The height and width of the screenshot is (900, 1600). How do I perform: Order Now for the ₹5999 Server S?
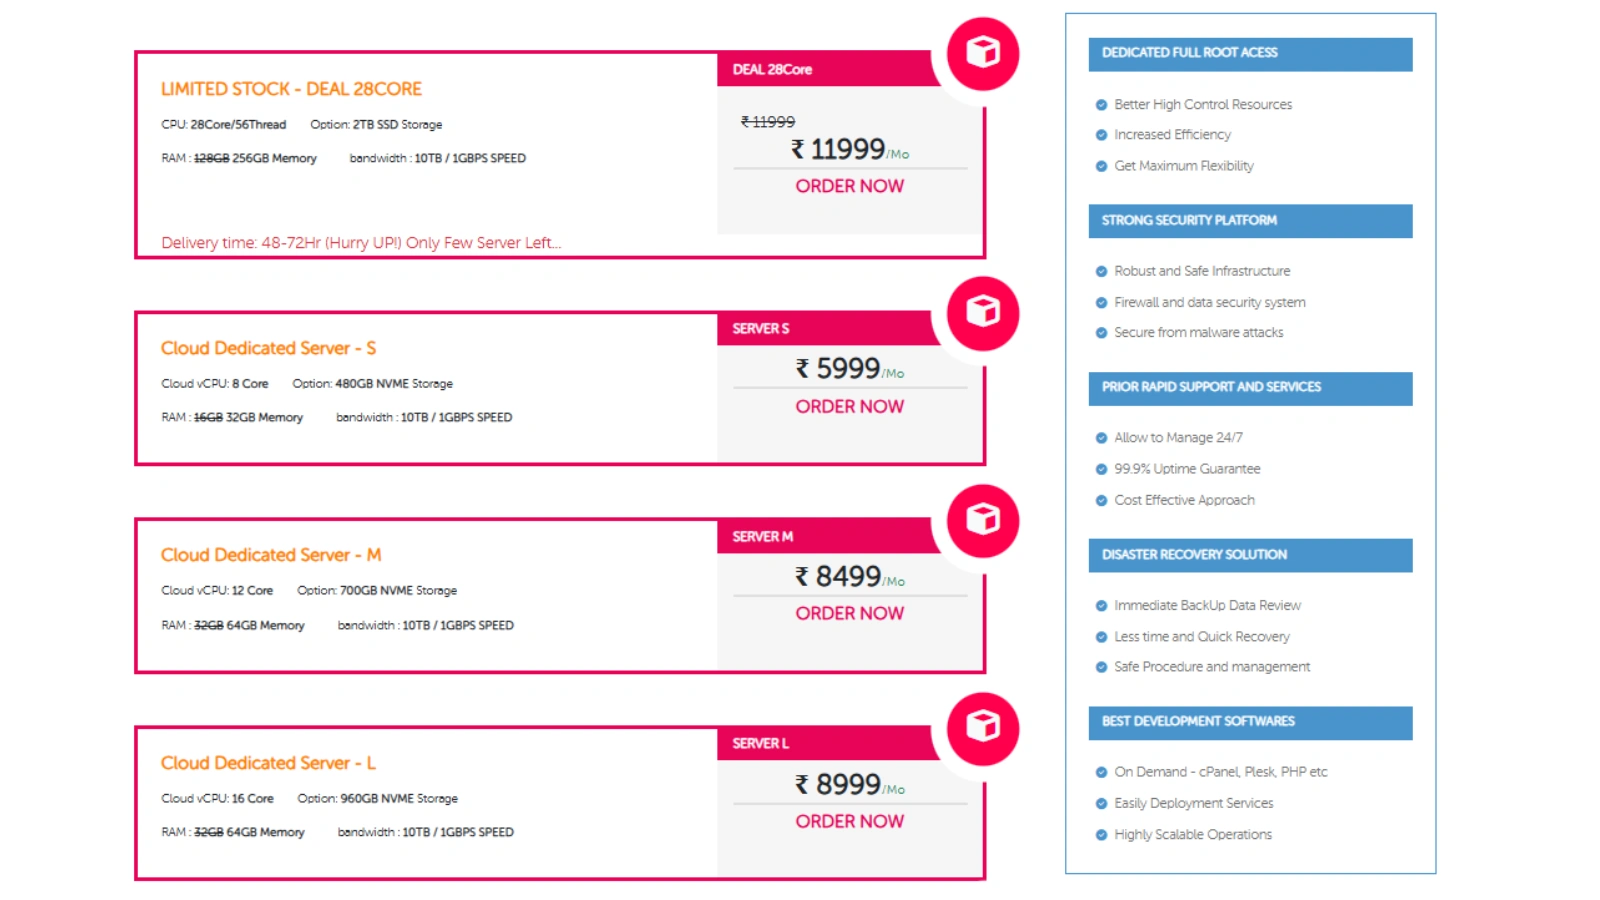coord(850,406)
